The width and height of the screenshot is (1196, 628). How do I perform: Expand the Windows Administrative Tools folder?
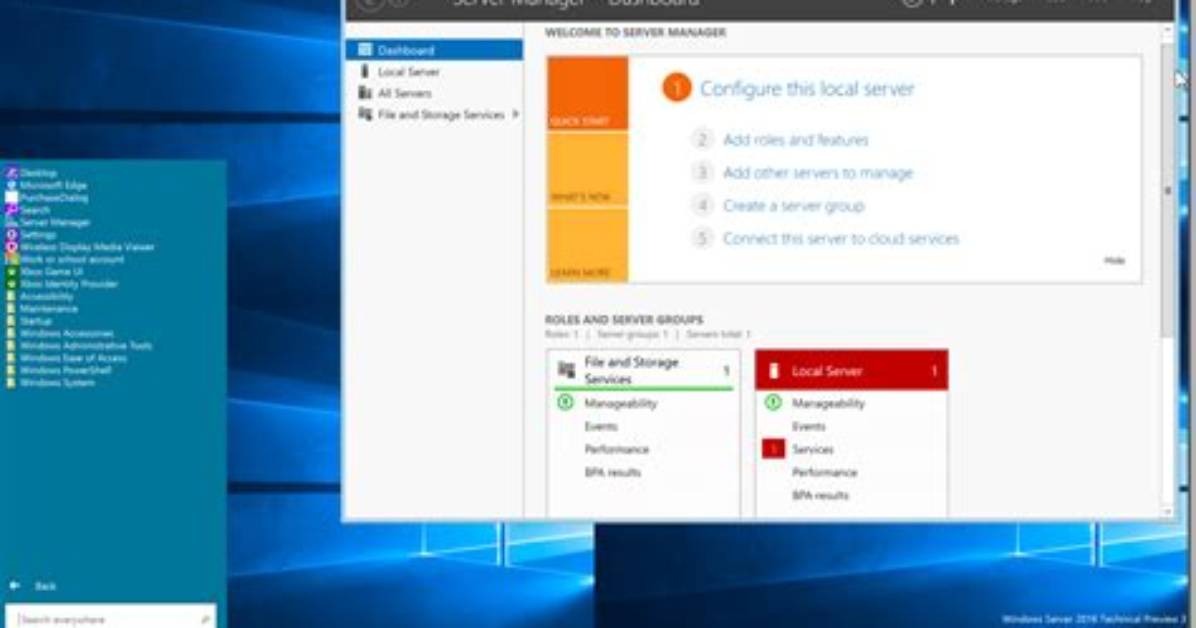point(79,345)
